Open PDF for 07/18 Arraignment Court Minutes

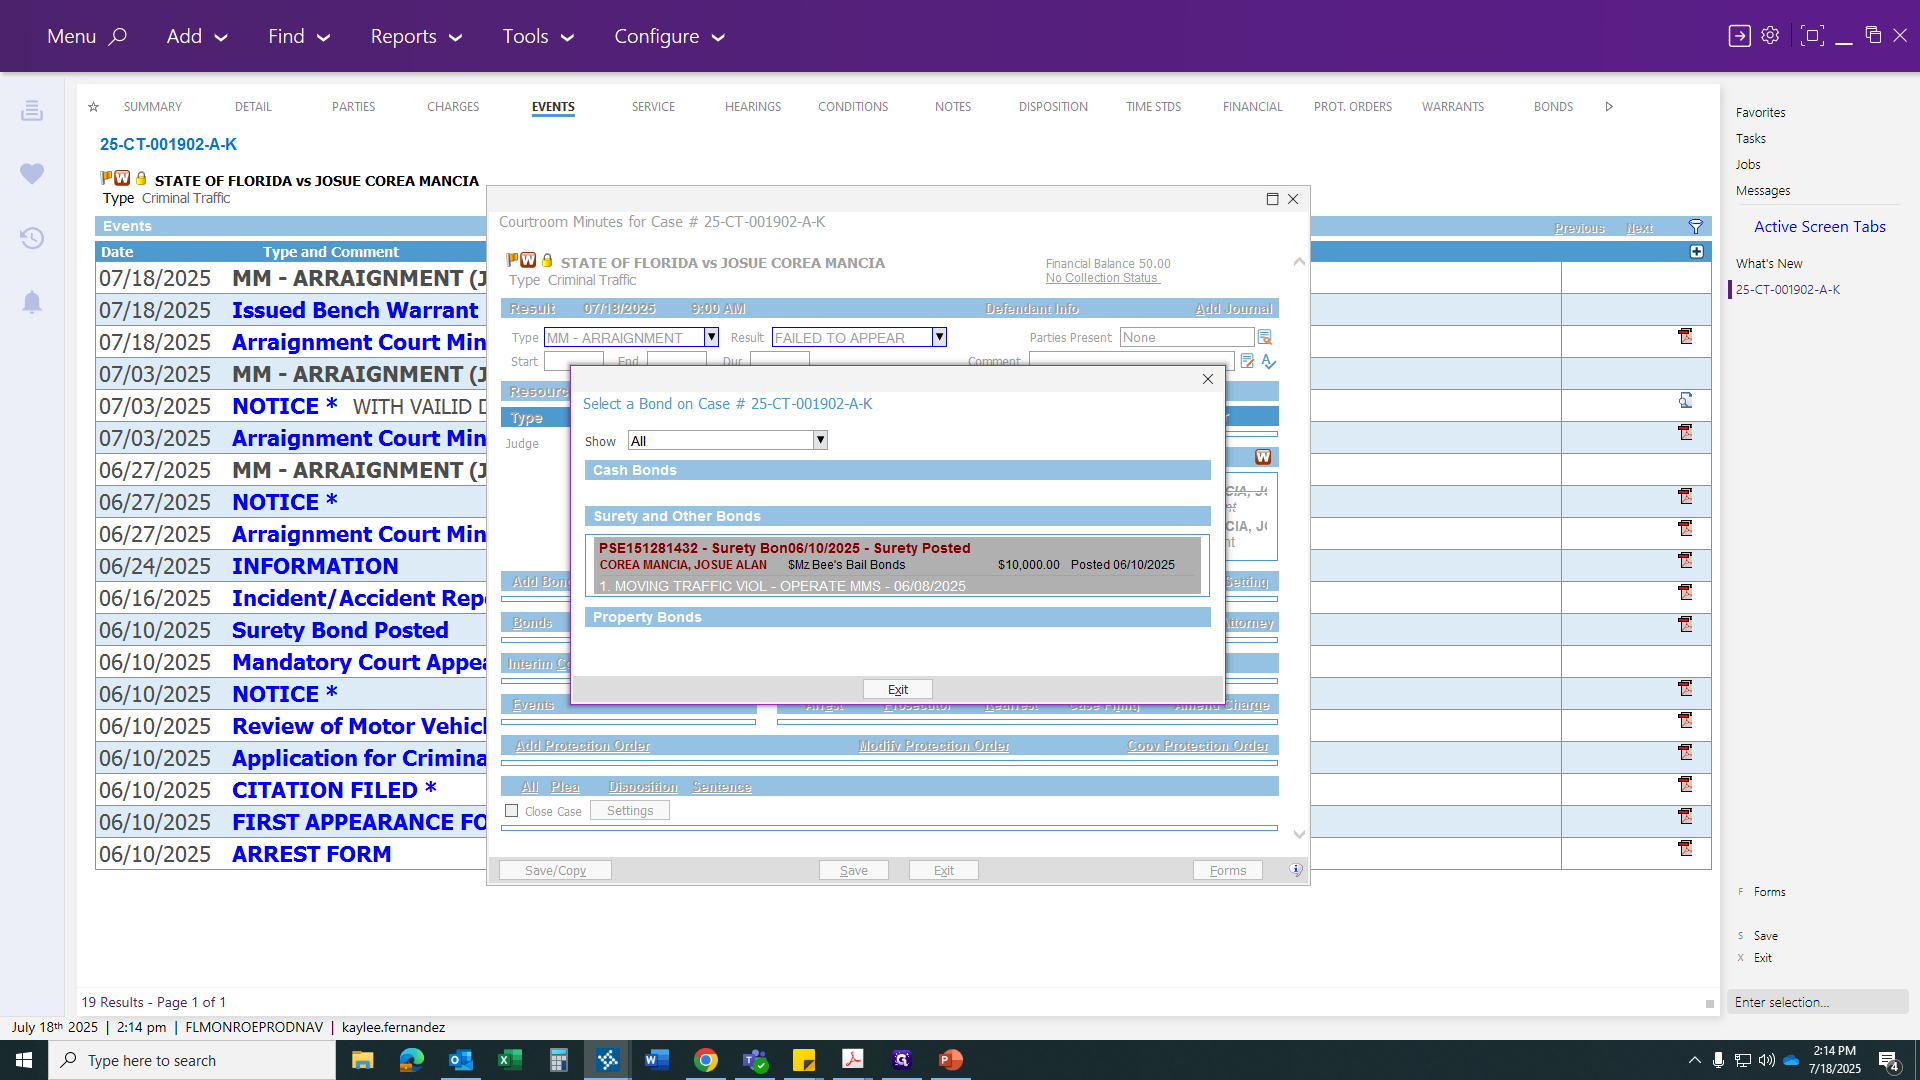(1685, 337)
